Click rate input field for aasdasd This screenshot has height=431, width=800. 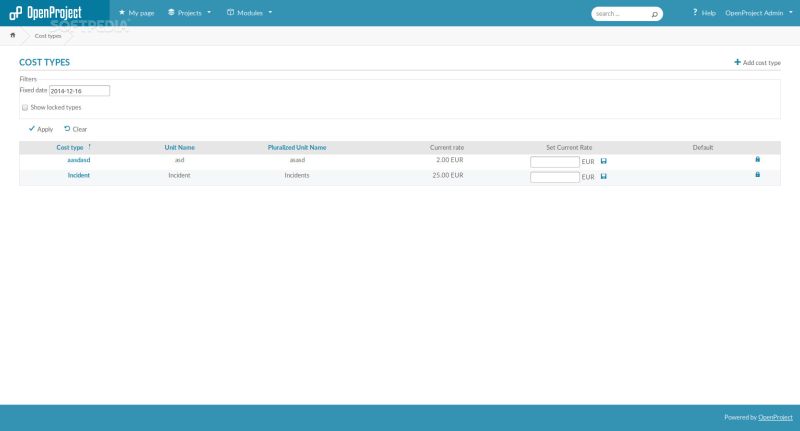pyautogui.click(x=555, y=162)
